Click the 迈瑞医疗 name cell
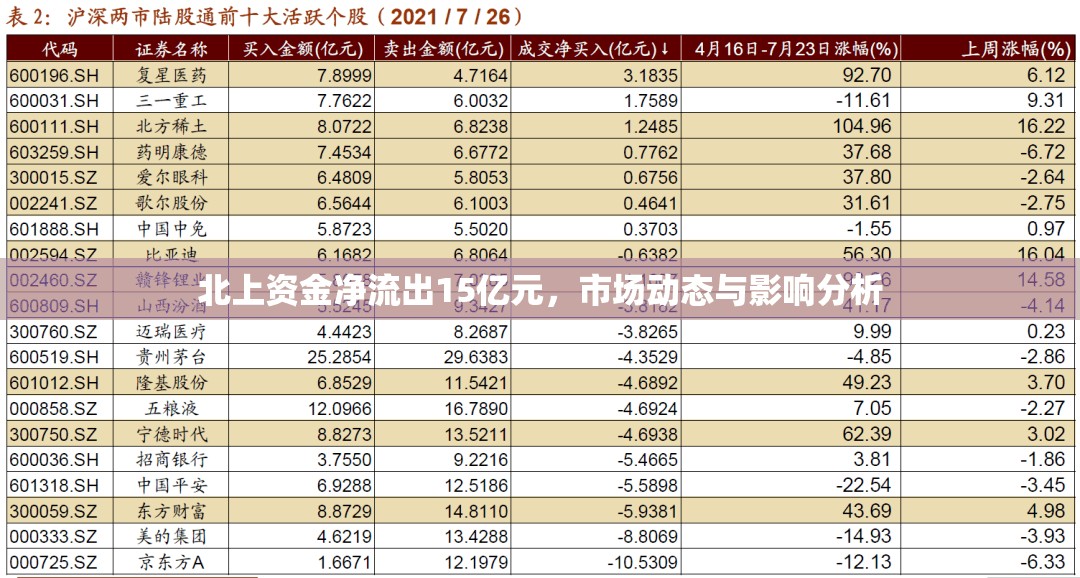The width and height of the screenshot is (1080, 578). tap(171, 332)
